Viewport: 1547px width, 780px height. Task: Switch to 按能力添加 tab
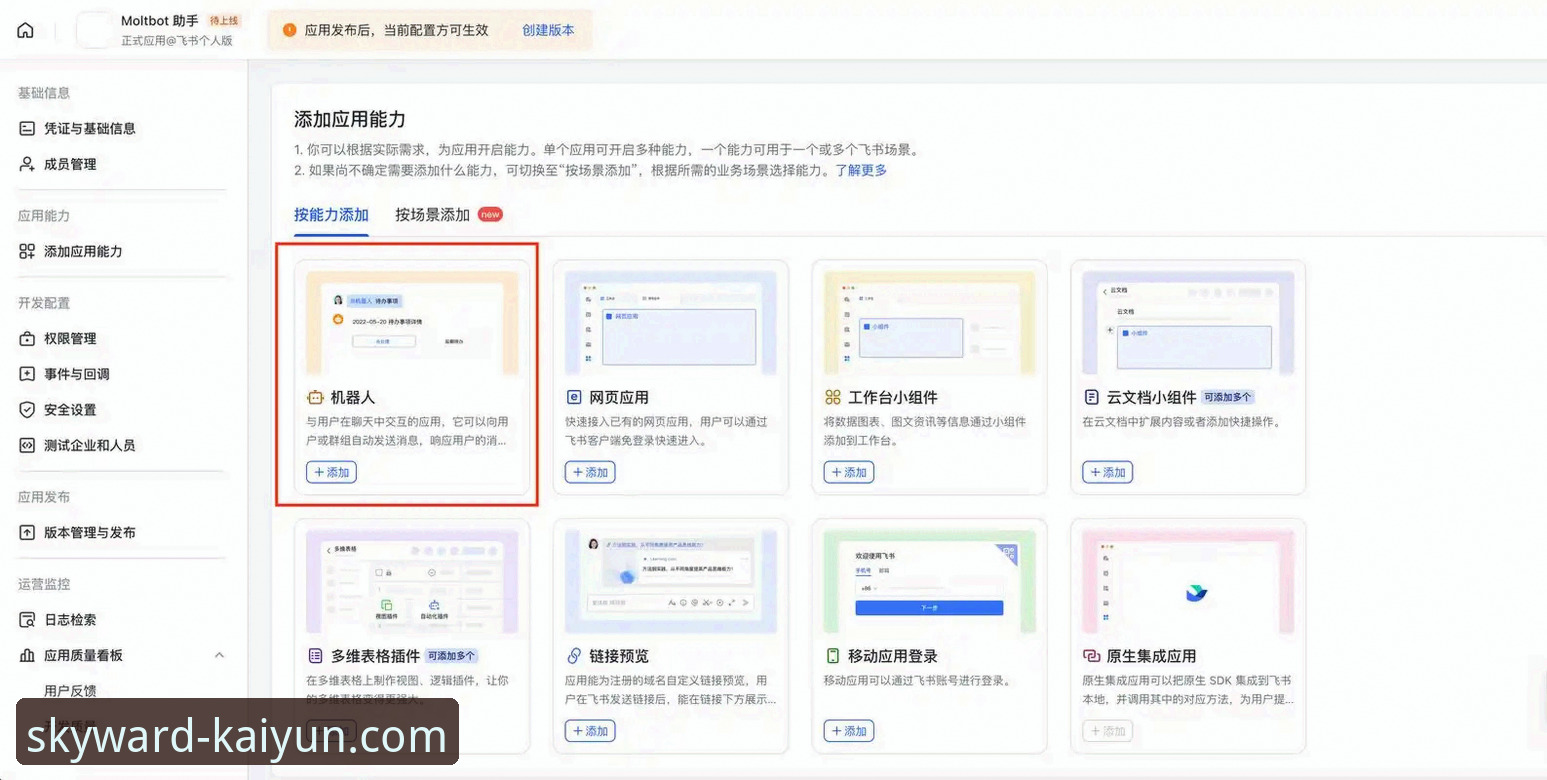(331, 214)
